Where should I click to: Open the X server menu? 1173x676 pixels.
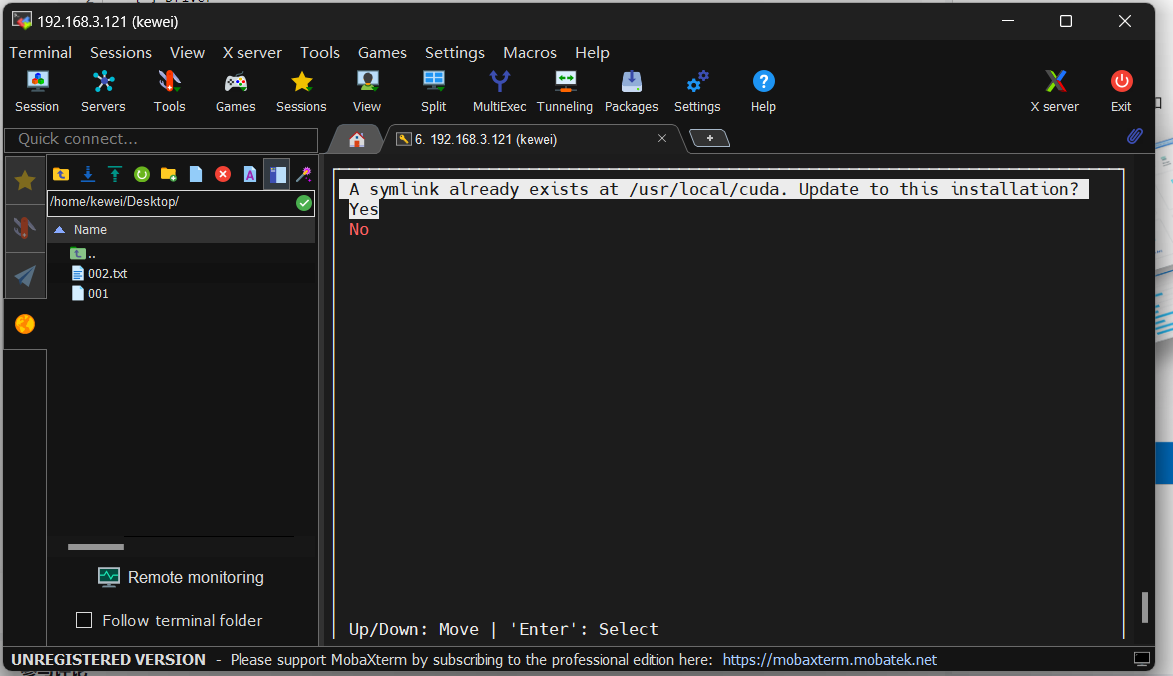[x=252, y=52]
